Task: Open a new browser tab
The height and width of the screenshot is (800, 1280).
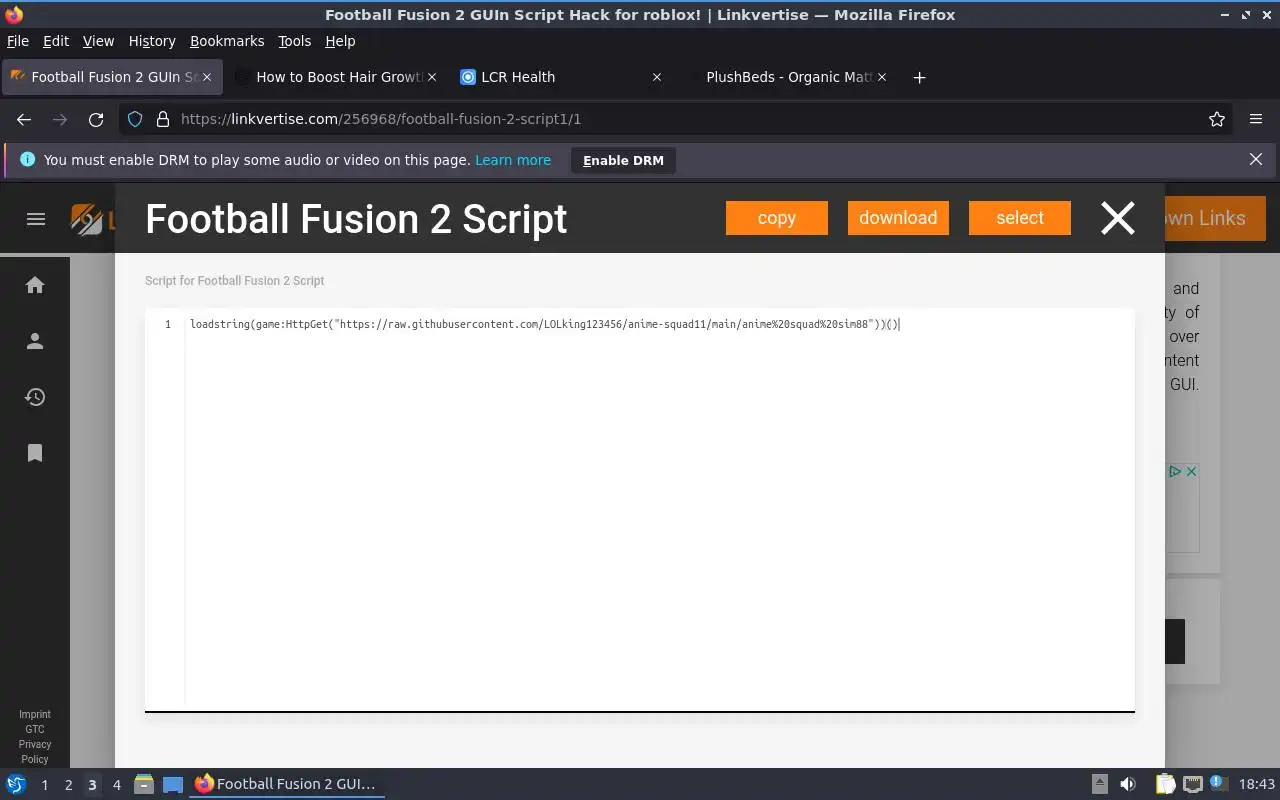Action: coord(920,77)
